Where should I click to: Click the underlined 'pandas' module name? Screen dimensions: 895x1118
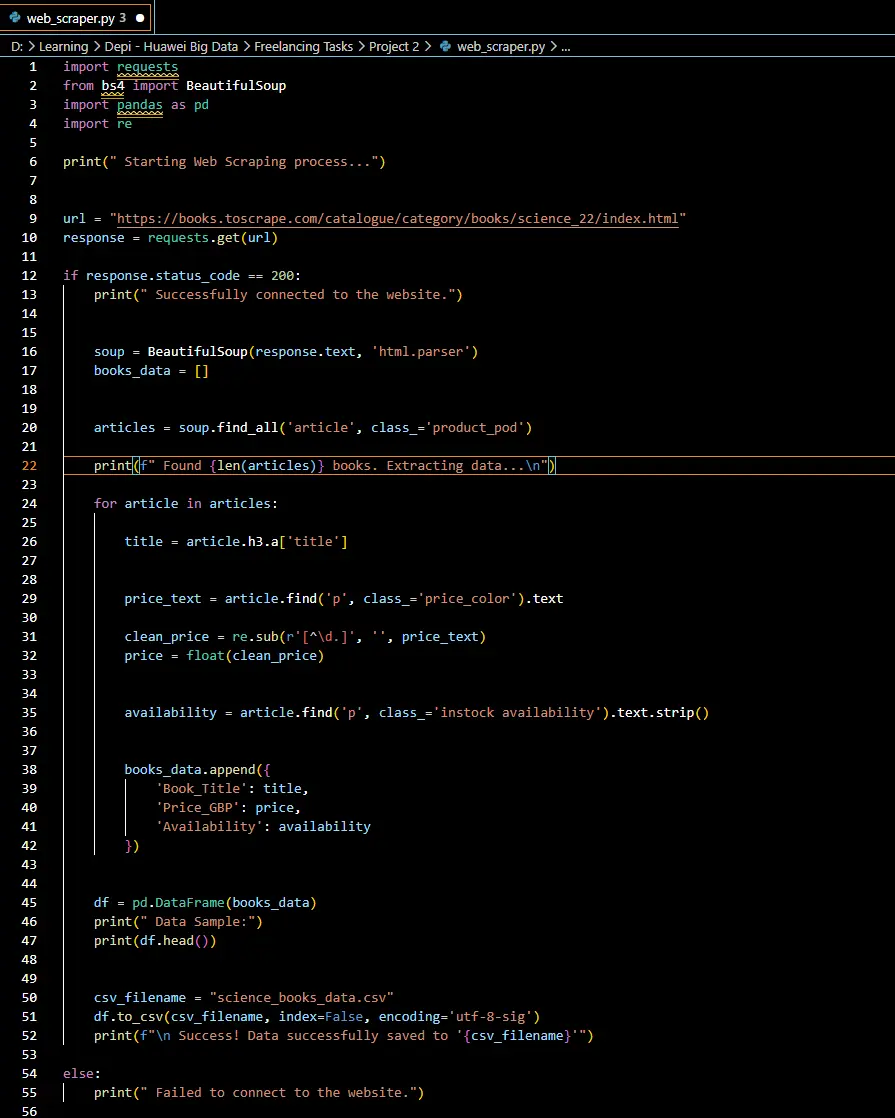coord(140,105)
